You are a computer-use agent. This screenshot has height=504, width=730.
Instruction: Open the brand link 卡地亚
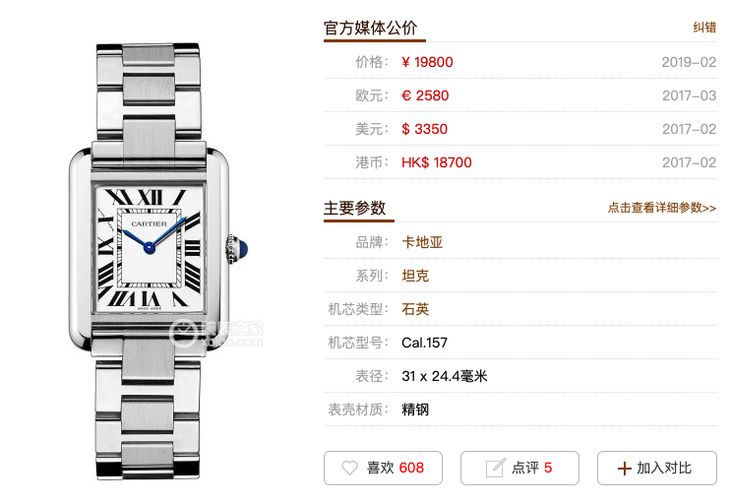(422, 242)
